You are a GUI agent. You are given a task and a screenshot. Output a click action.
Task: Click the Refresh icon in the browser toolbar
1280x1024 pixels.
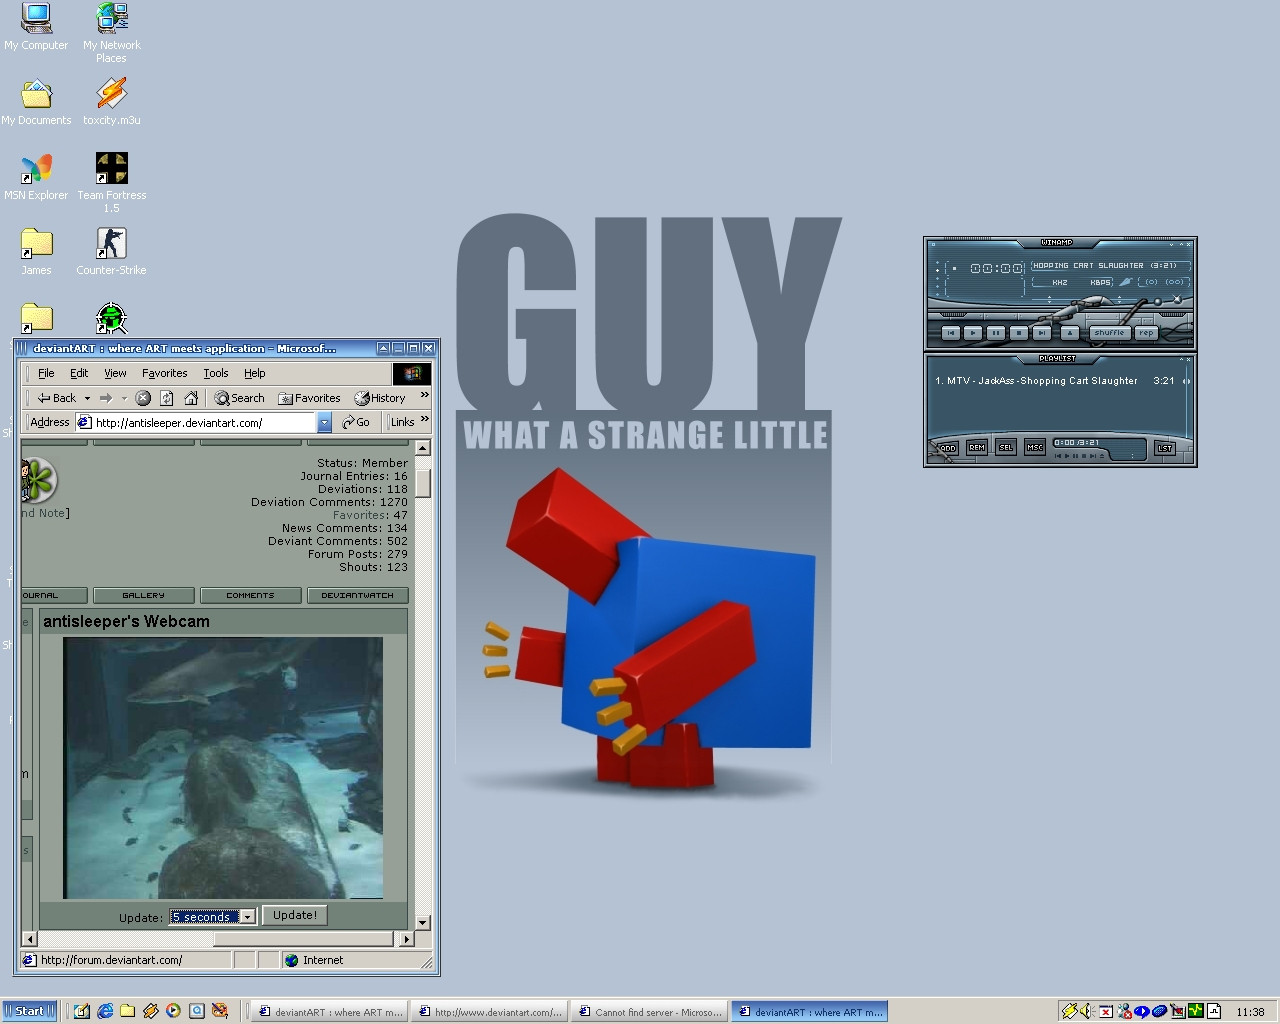[167, 398]
